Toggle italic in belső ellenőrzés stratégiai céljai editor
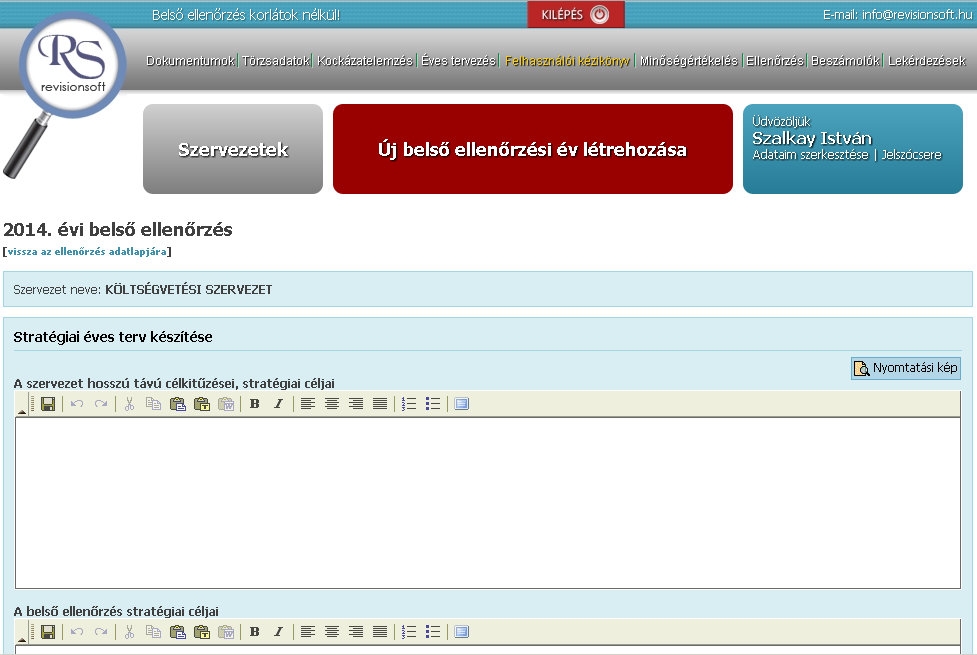977x655 pixels. click(x=279, y=632)
